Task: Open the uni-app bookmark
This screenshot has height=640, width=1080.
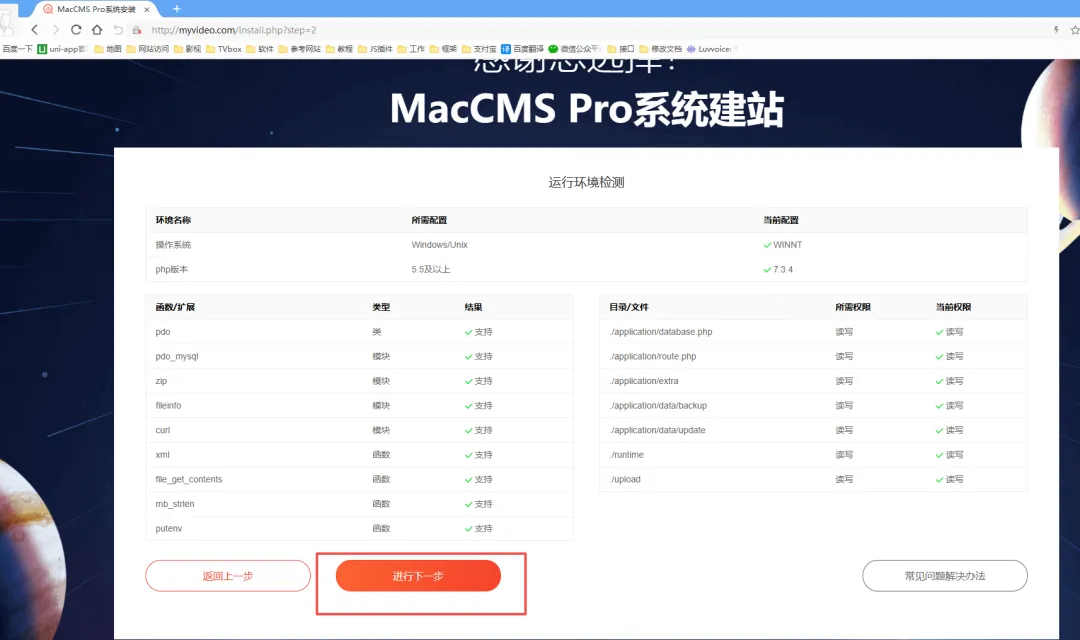Action: [62, 49]
